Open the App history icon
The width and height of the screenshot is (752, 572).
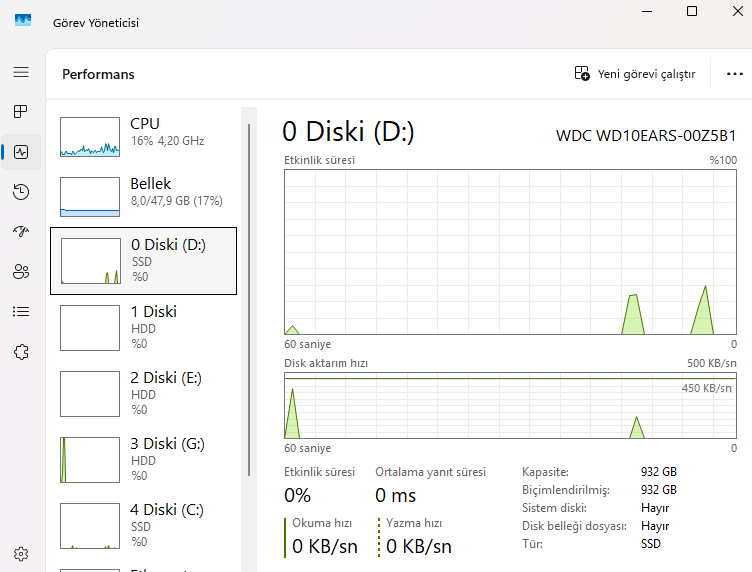coord(21,192)
